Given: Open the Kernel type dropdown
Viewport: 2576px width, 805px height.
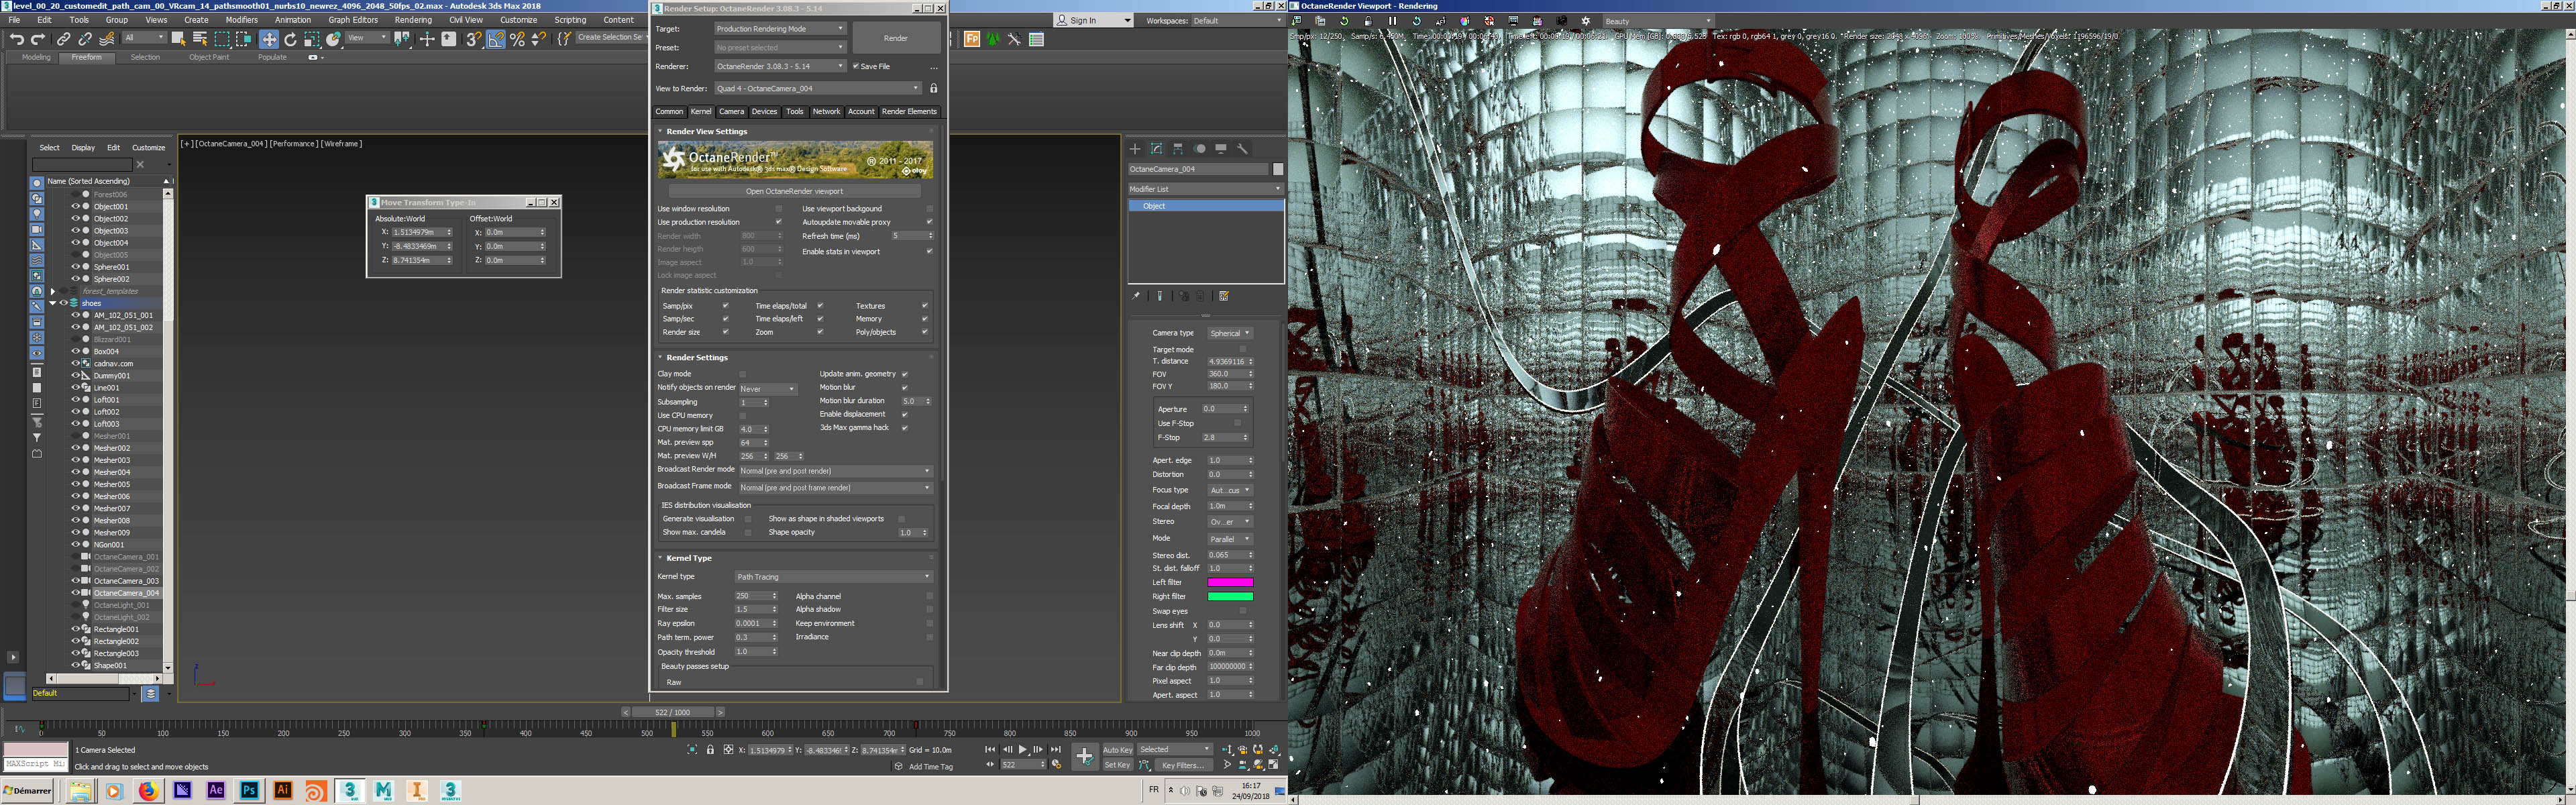Looking at the screenshot, I should pyautogui.click(x=833, y=576).
